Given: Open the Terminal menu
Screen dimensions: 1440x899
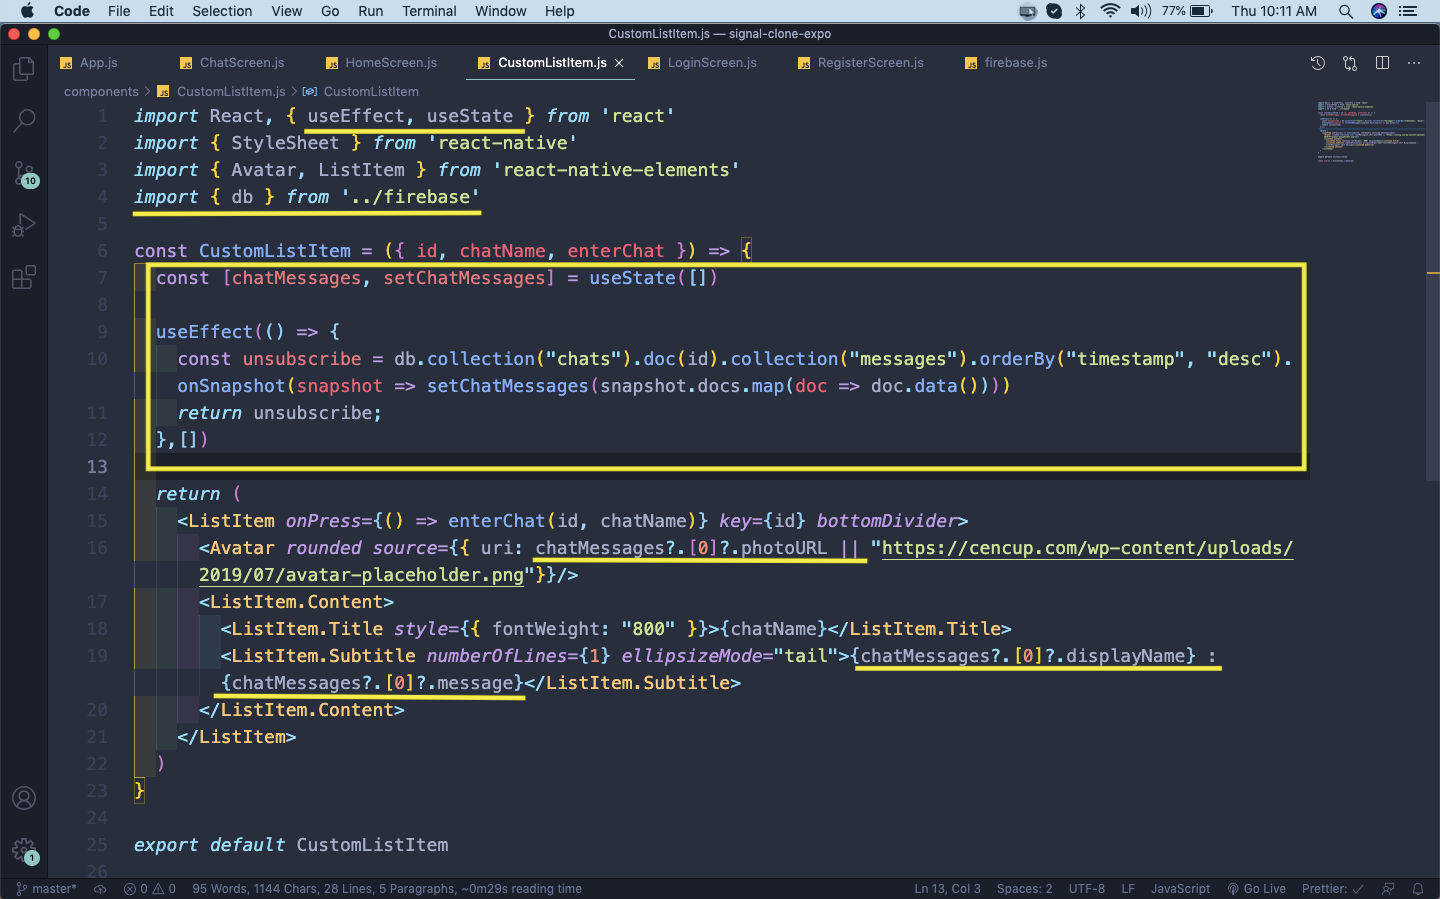Looking at the screenshot, I should click(429, 11).
